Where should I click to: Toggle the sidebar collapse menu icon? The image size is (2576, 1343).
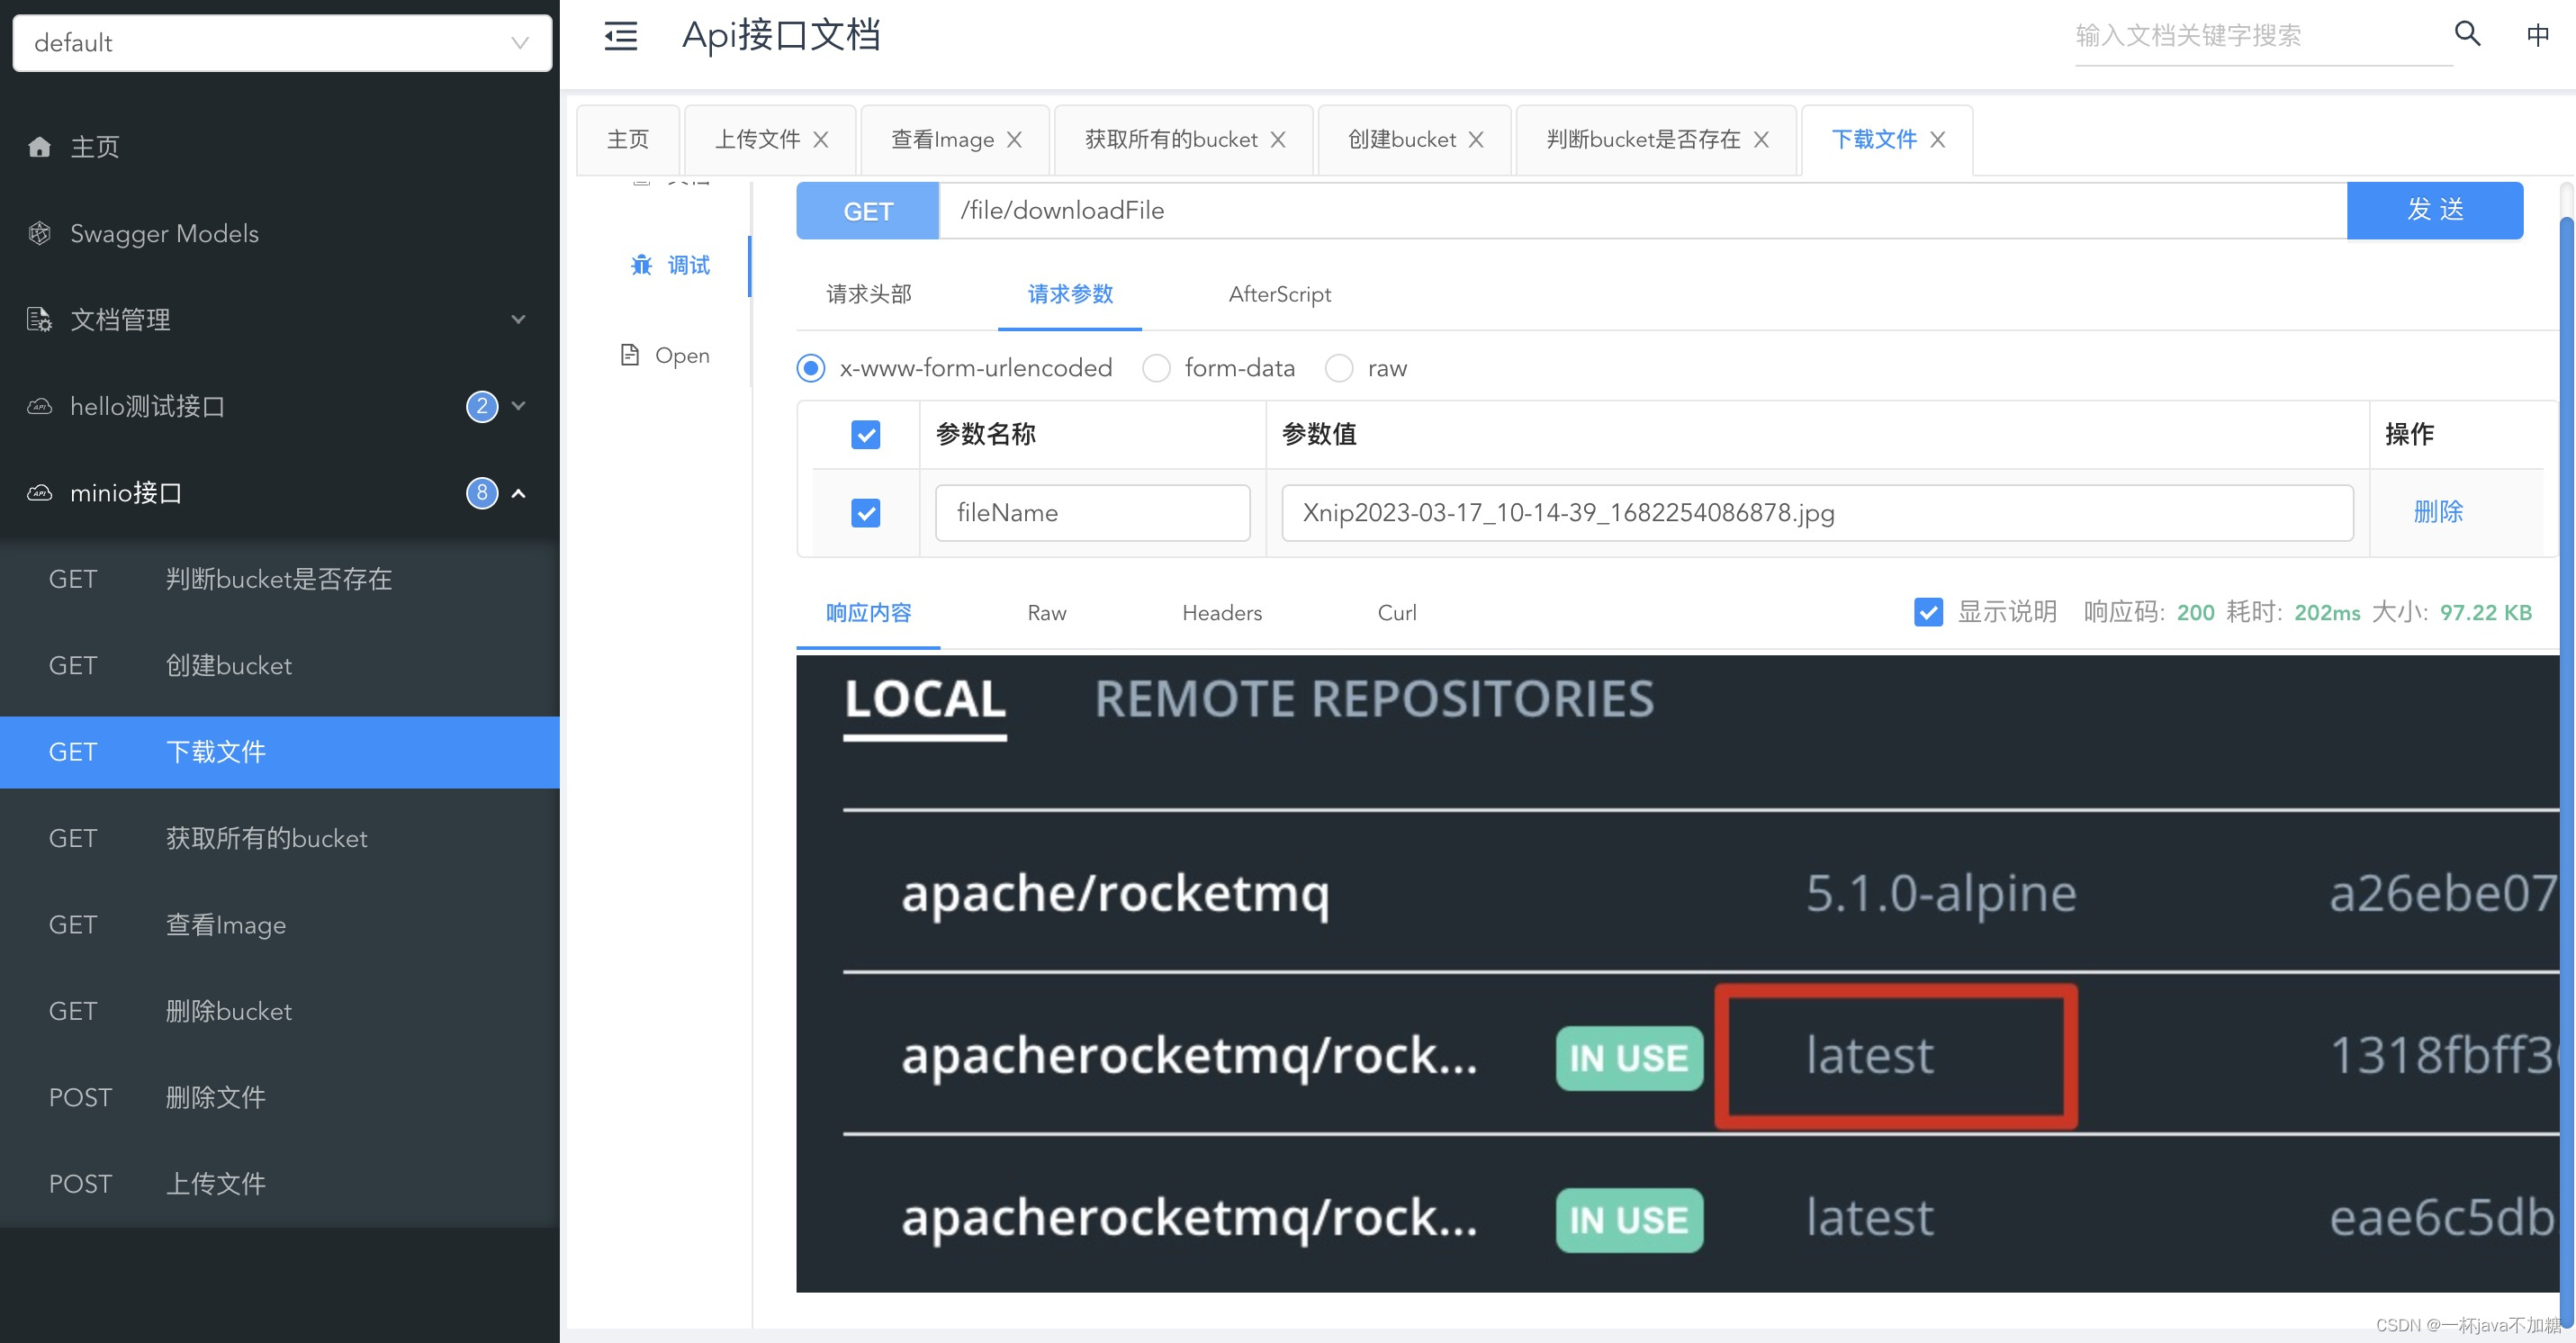pos(620,37)
